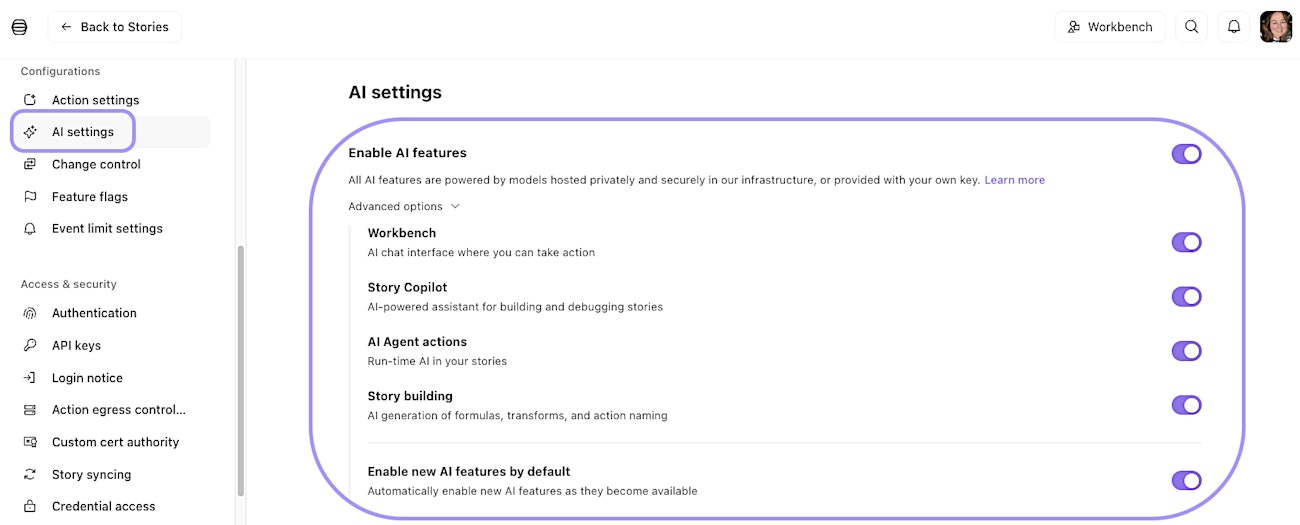Click the search magnifier icon

pyautogui.click(x=1191, y=27)
